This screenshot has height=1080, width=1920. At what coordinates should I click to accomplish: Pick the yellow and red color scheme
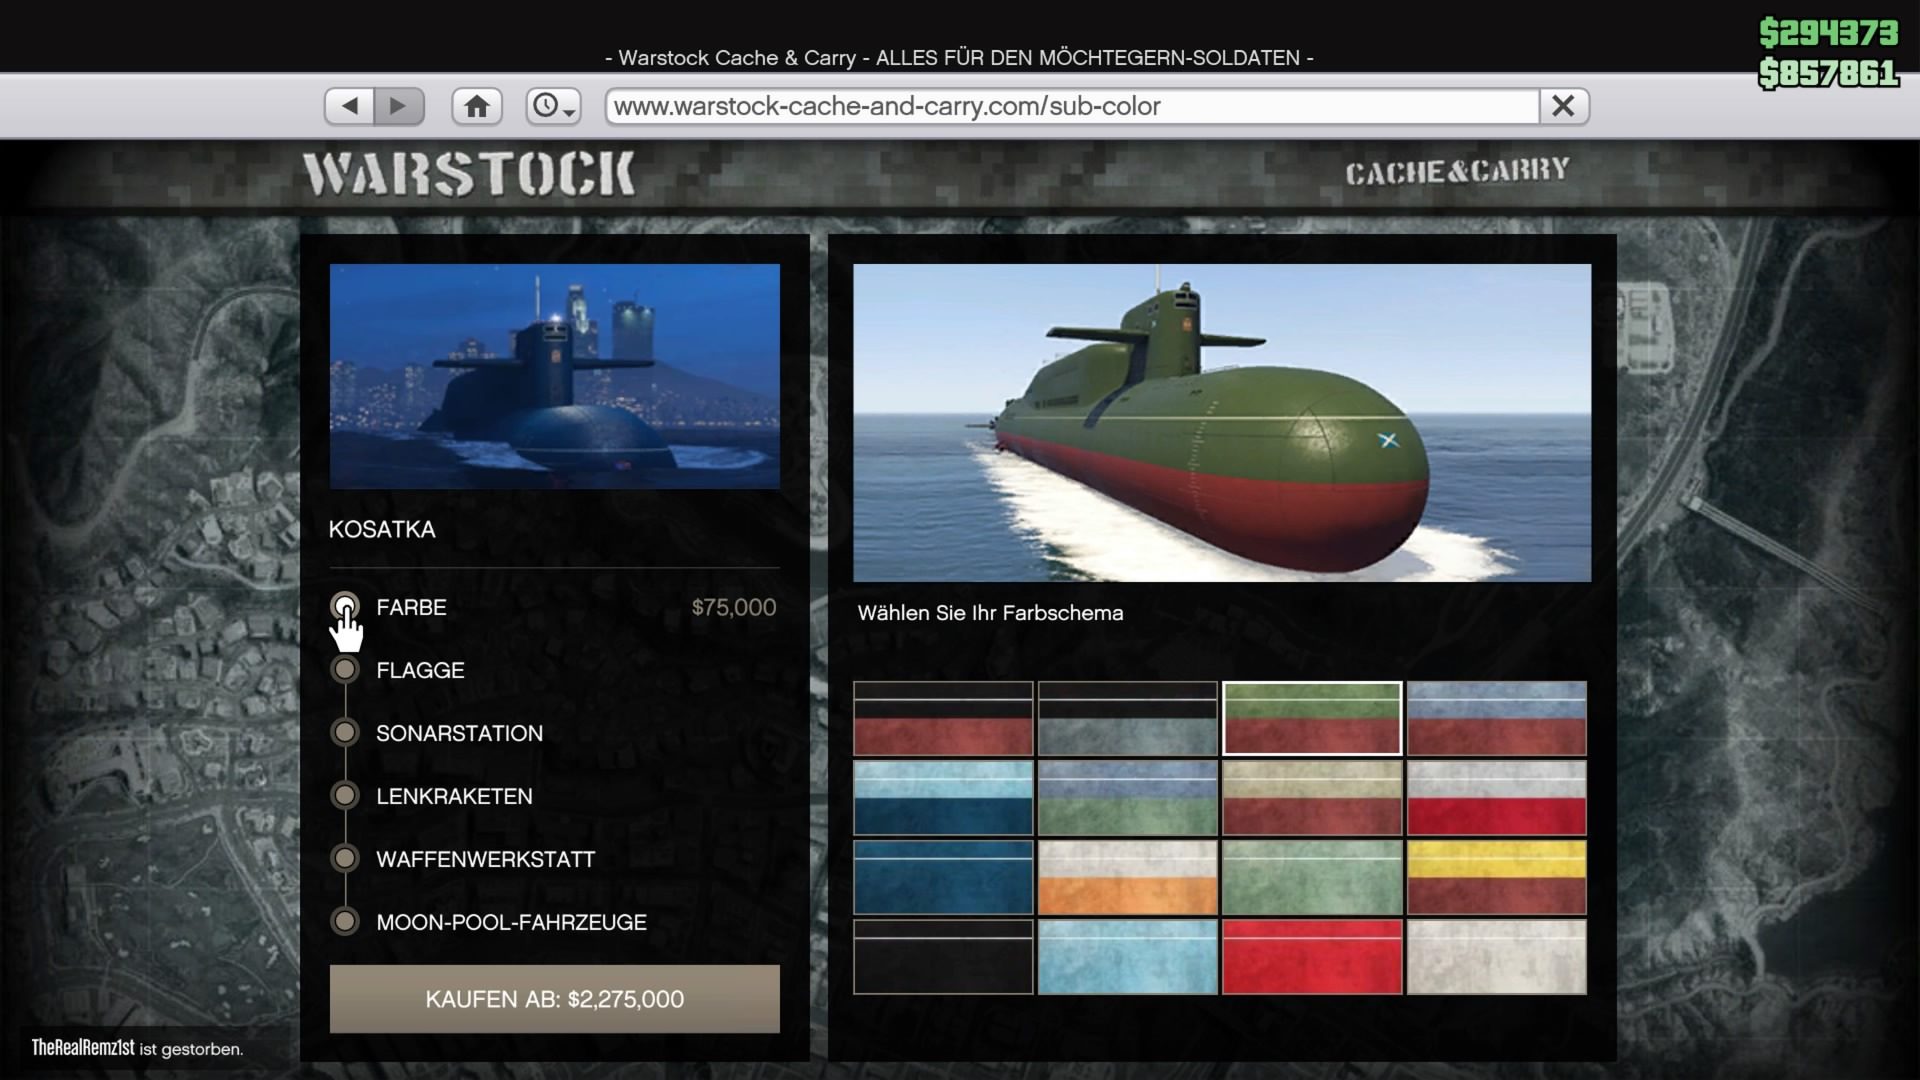(x=1496, y=877)
